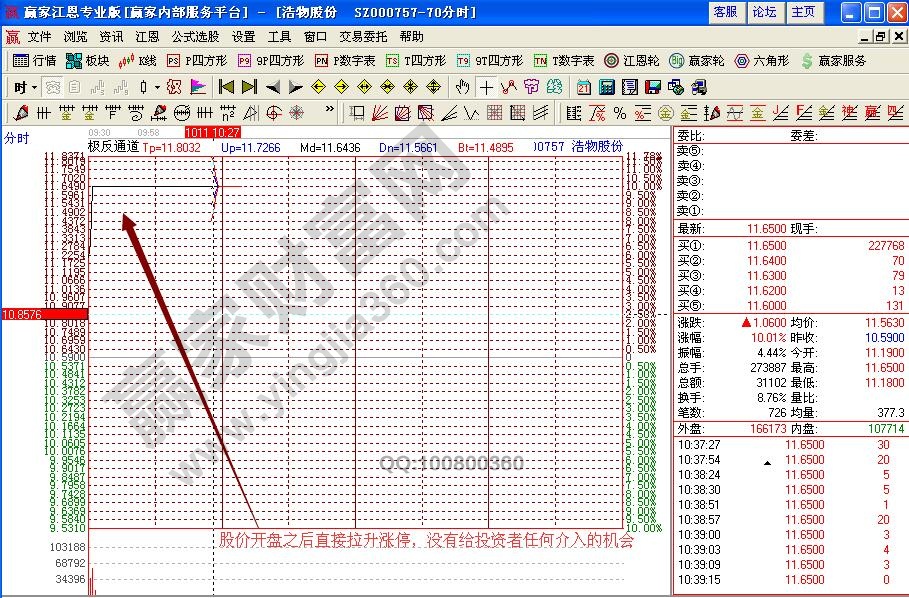Click the 客服 customer service button
This screenshot has width=909, height=598.
pos(725,12)
